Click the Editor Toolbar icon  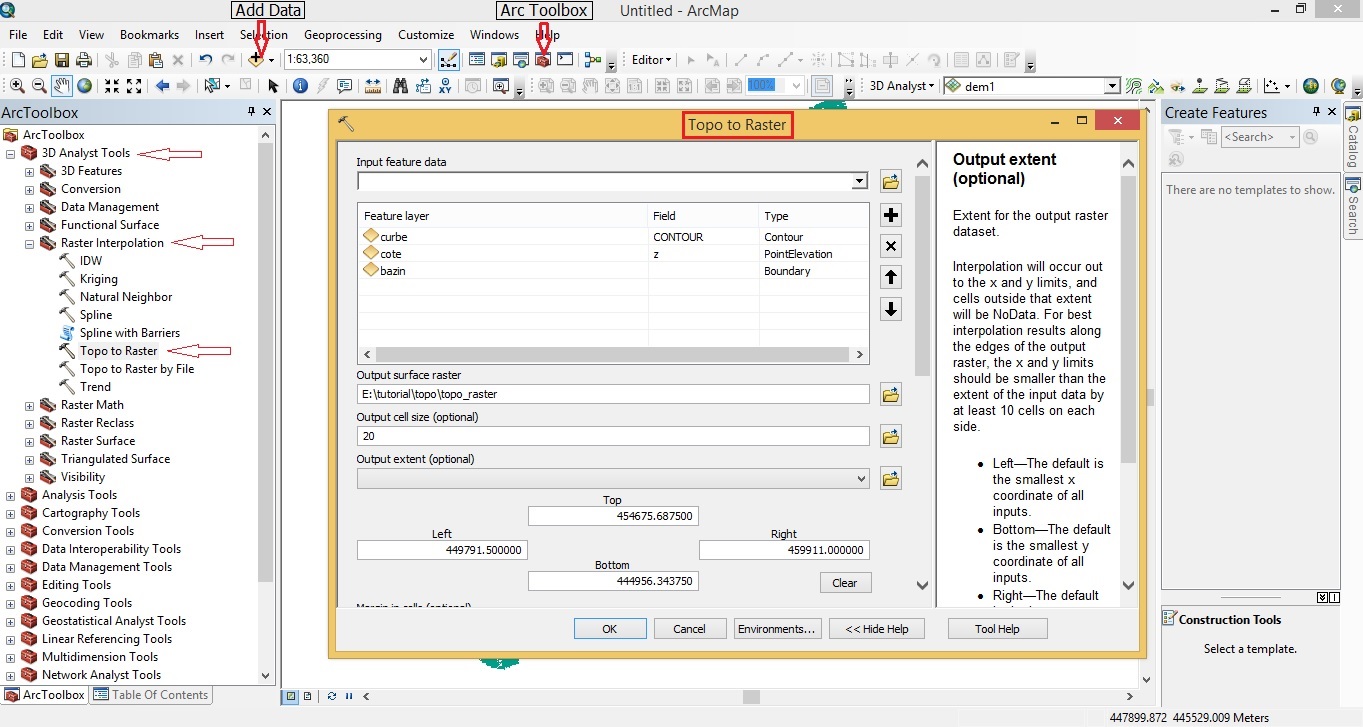[x=448, y=60]
